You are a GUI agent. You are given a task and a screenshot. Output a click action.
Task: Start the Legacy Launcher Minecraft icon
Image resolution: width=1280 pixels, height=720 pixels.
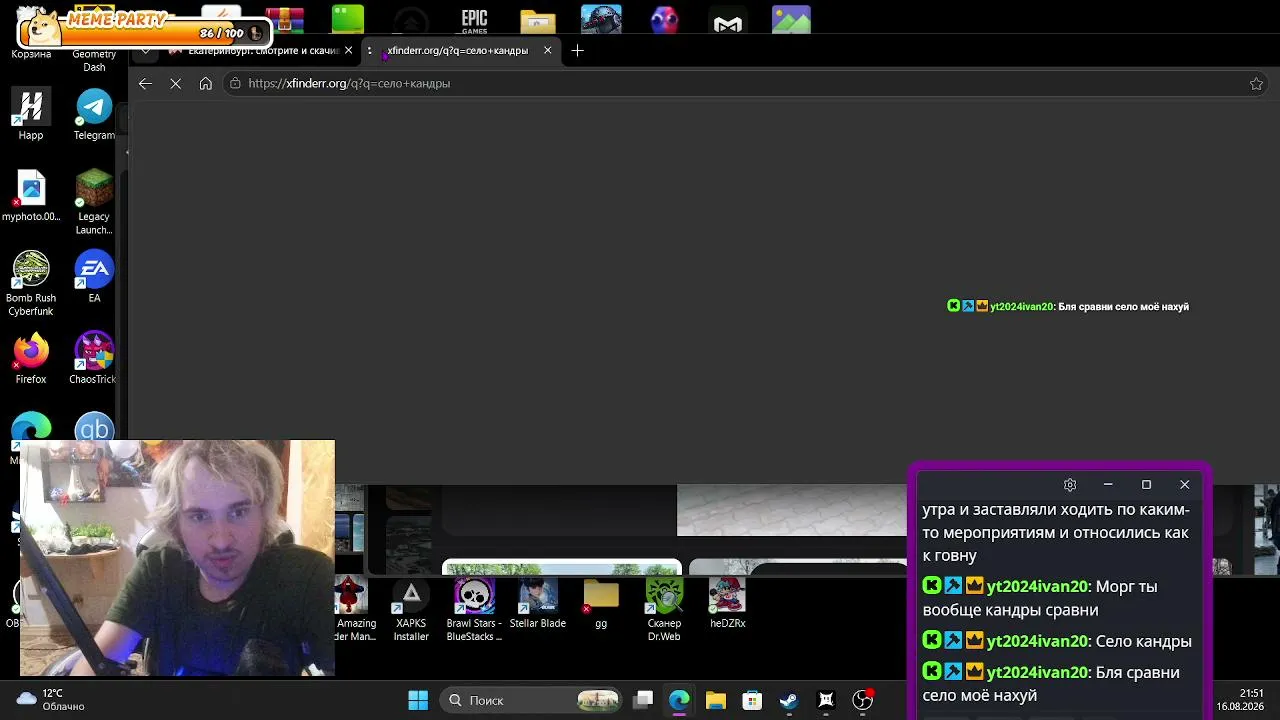pos(94,201)
